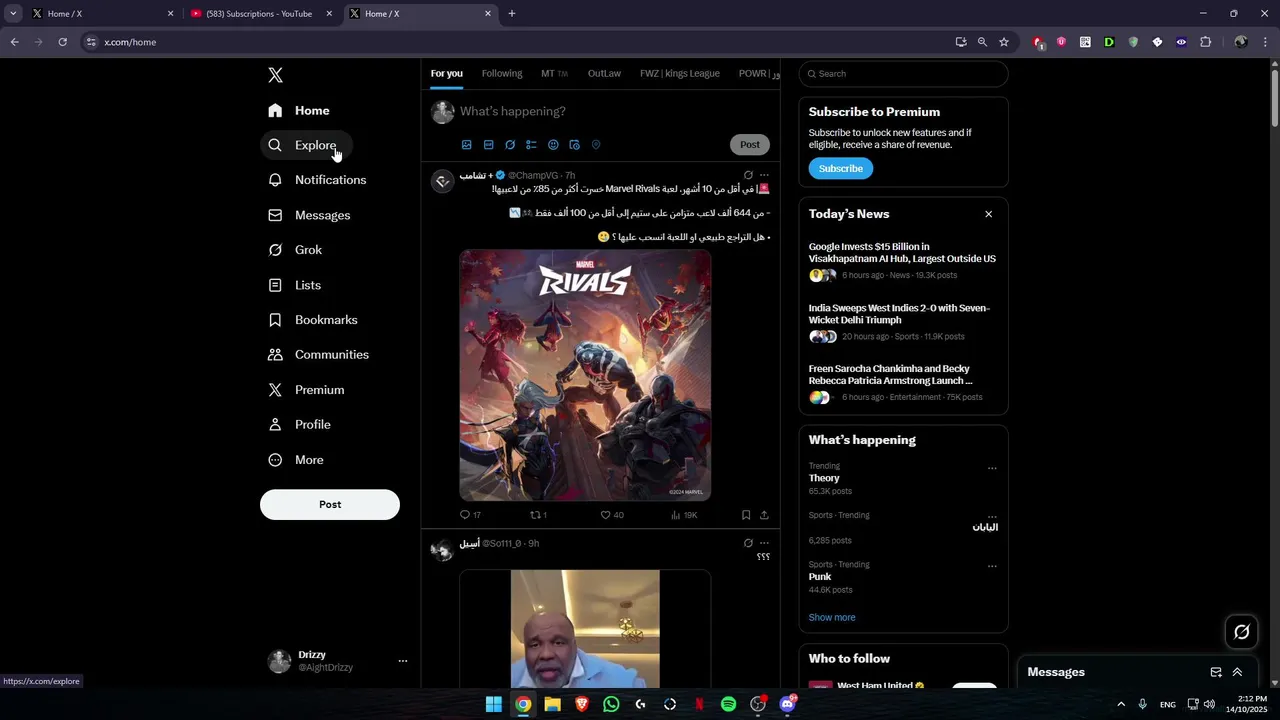Bookmark this page with star icon
This screenshot has height=720, width=1280.
tap(1004, 42)
